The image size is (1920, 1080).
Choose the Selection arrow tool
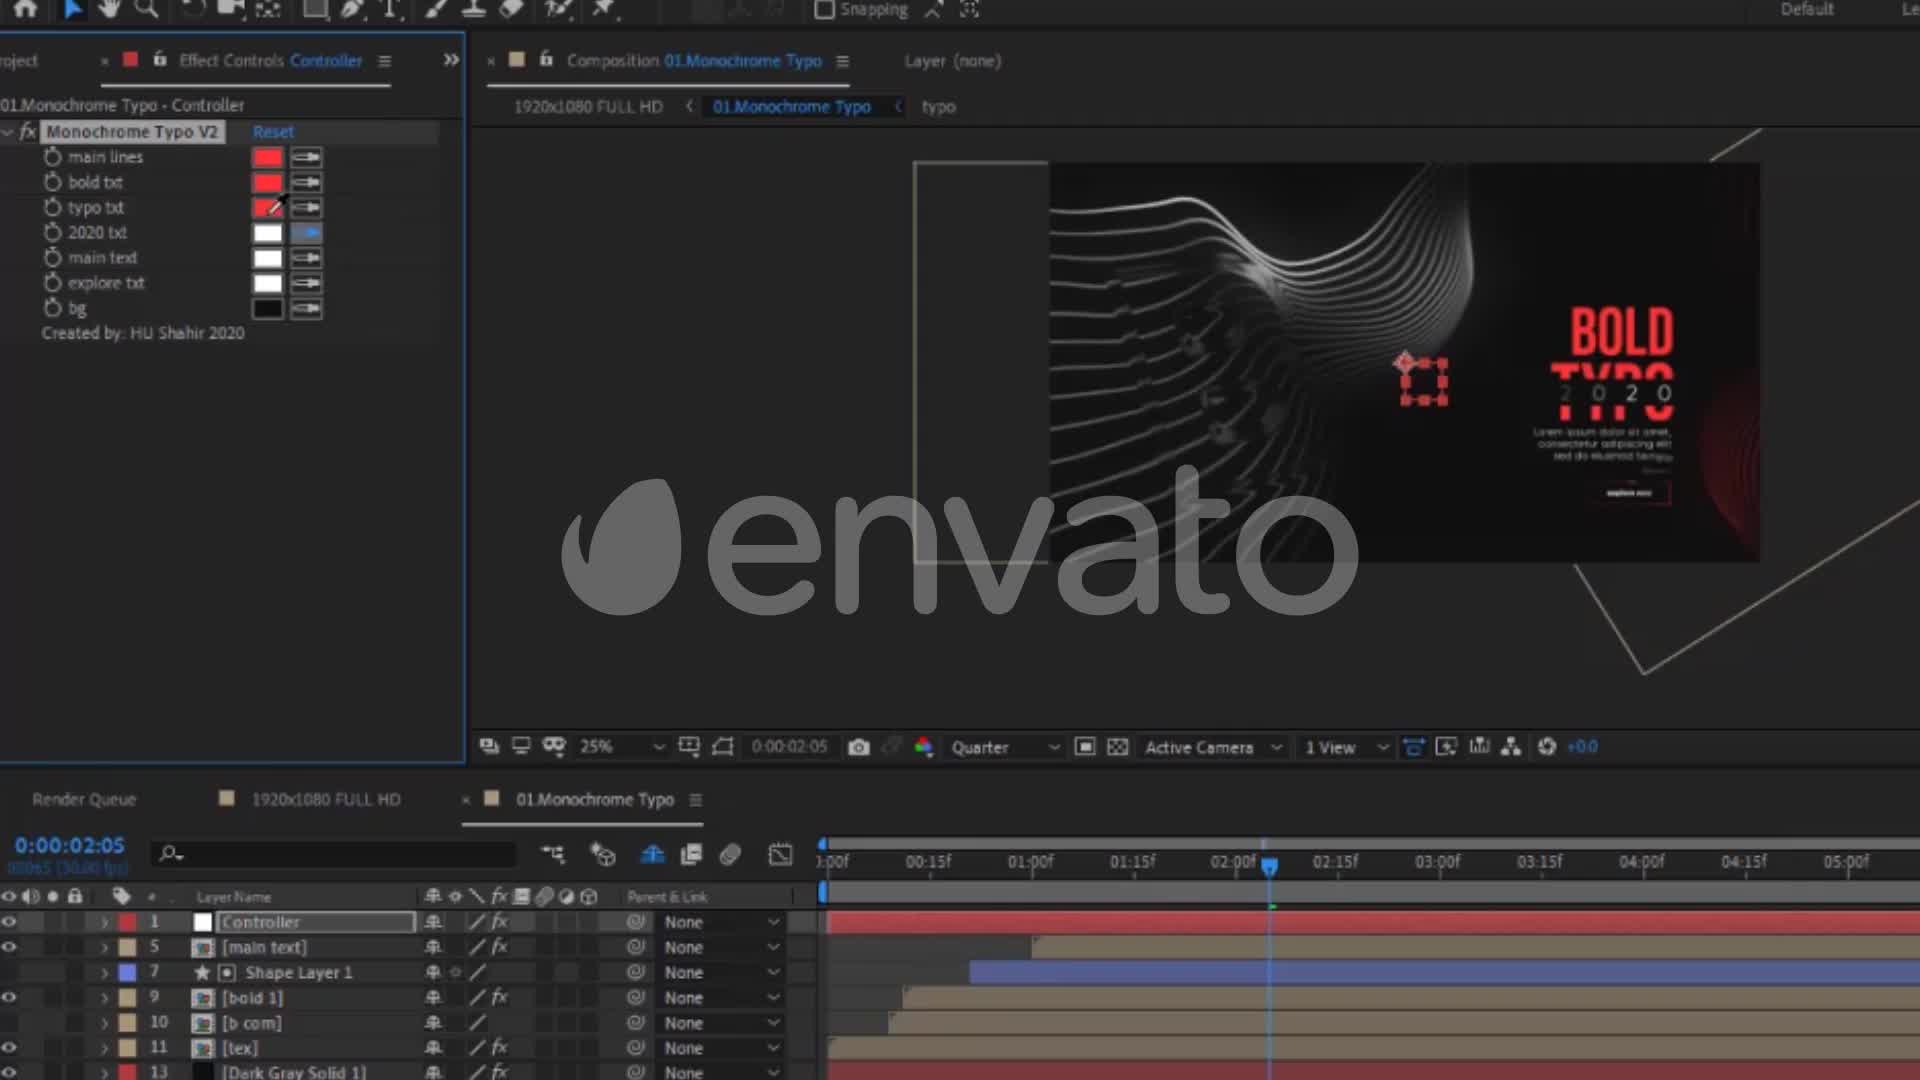pyautogui.click(x=73, y=9)
